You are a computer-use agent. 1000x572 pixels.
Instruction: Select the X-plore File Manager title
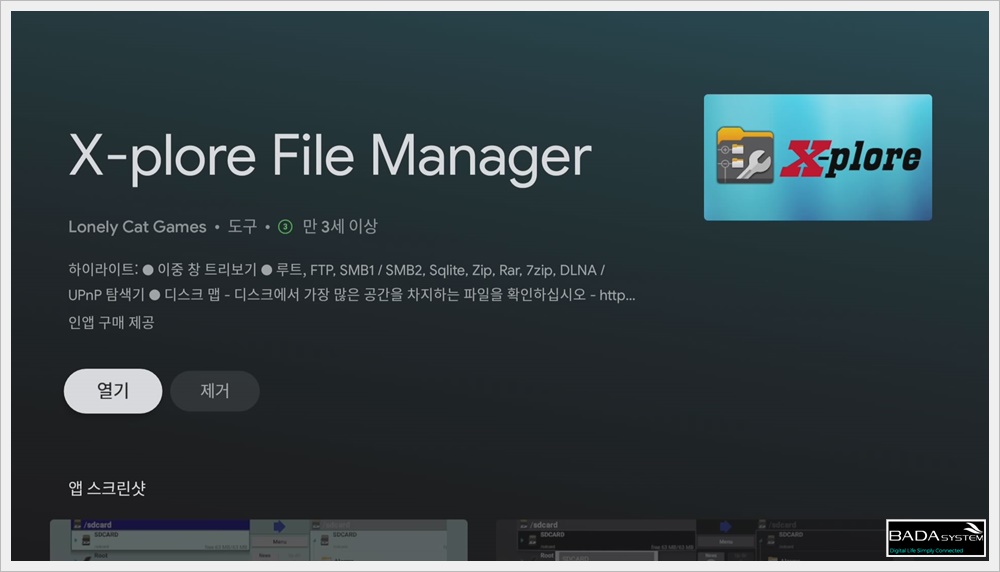[330, 157]
